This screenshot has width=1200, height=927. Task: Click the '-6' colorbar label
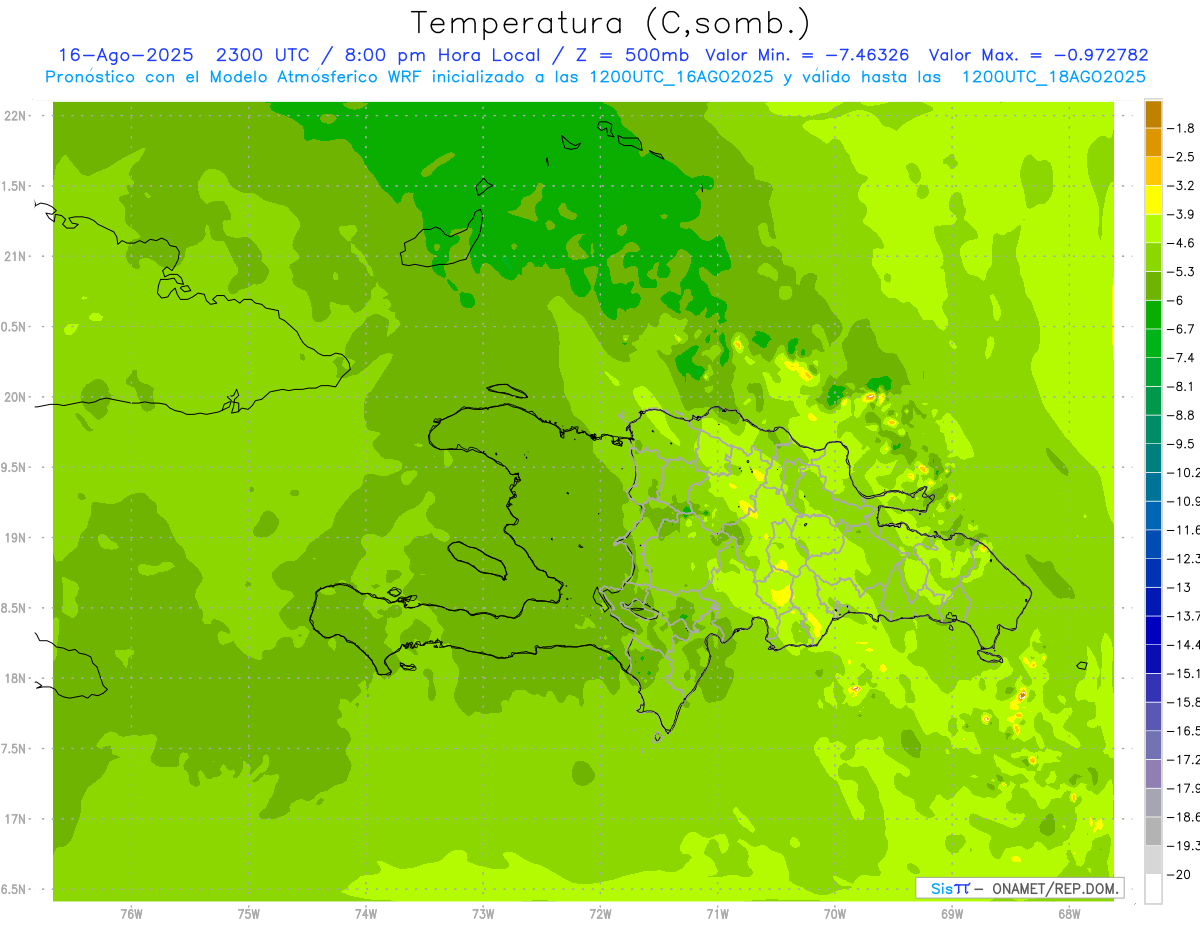point(1176,300)
